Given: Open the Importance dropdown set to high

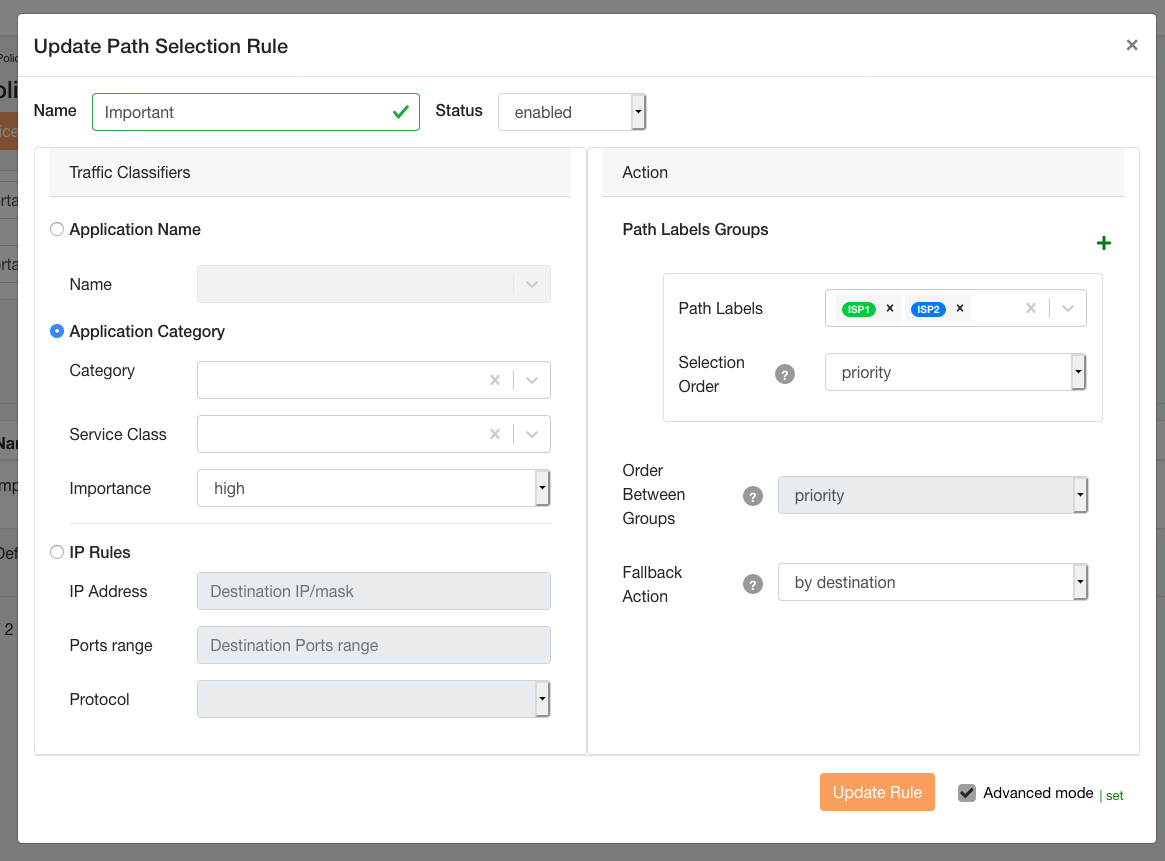Looking at the screenshot, I should coord(374,488).
